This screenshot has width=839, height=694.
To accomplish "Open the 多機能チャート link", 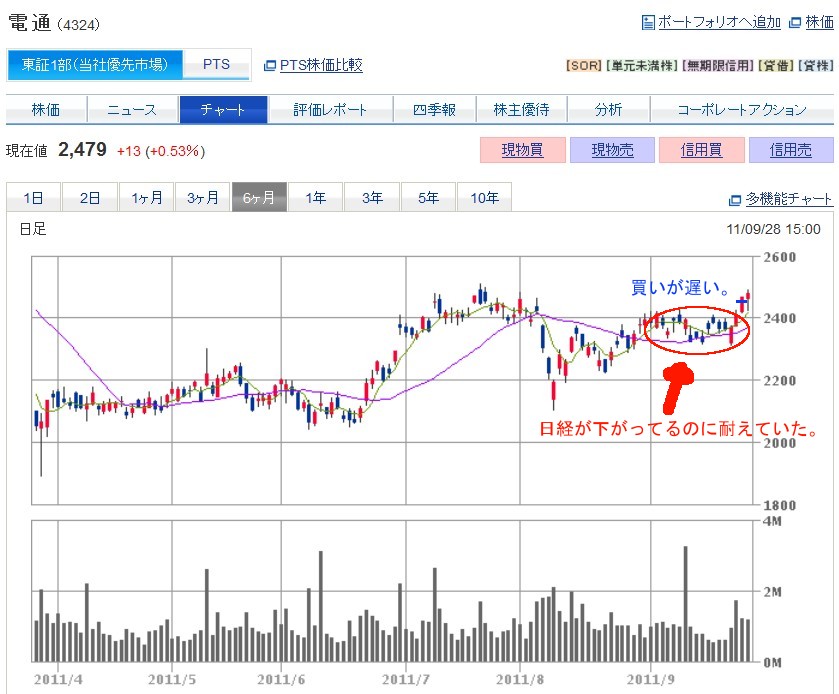I will pyautogui.click(x=789, y=199).
